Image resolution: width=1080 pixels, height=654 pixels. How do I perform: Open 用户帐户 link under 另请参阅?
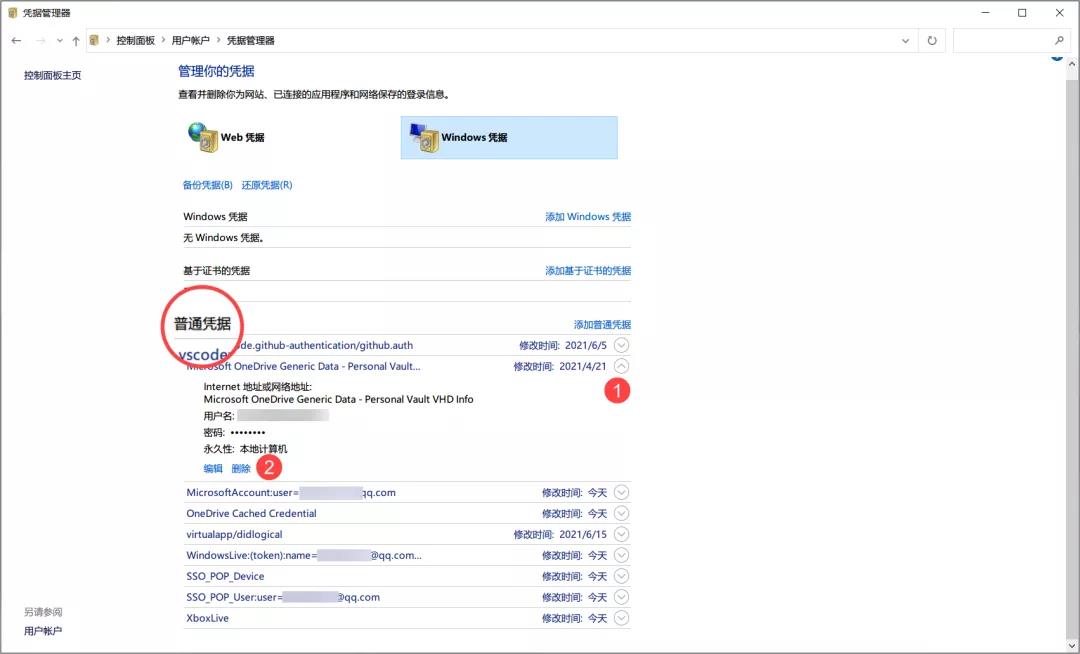[43, 631]
